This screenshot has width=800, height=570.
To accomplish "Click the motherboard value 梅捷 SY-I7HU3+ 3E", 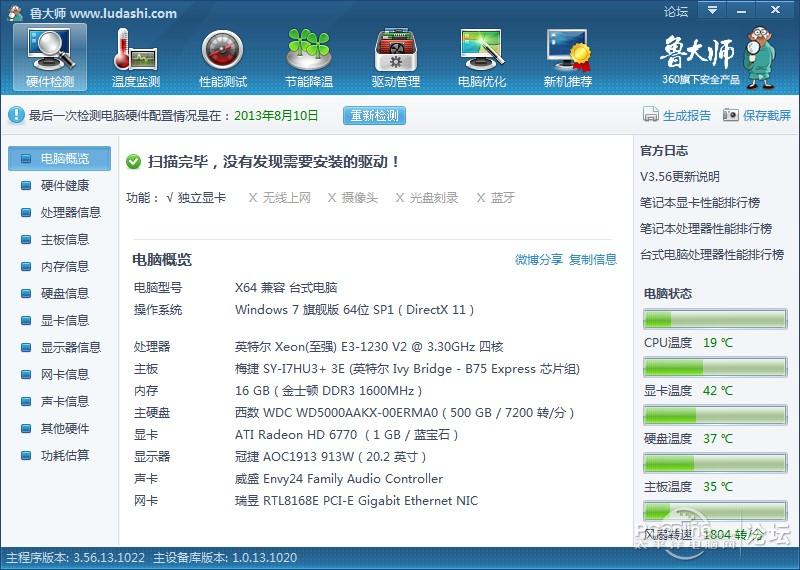I will [407, 369].
